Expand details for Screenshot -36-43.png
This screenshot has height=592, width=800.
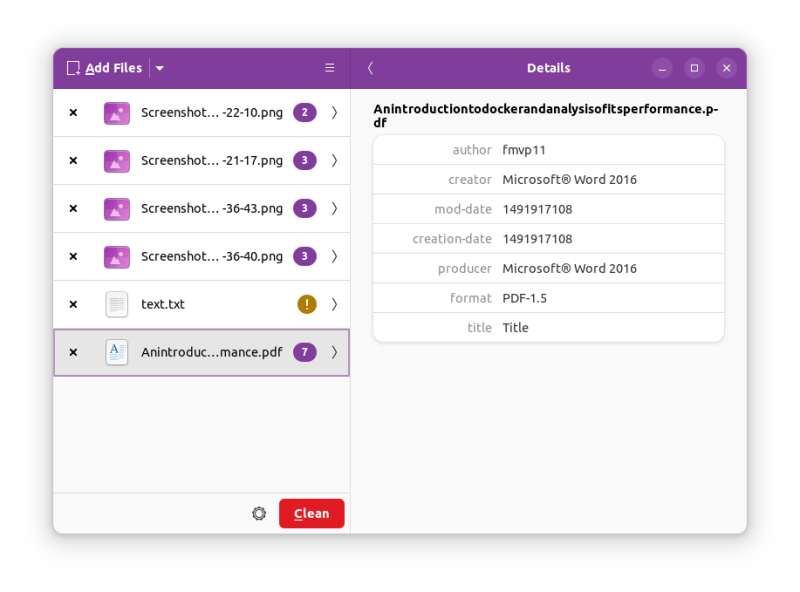pos(334,209)
